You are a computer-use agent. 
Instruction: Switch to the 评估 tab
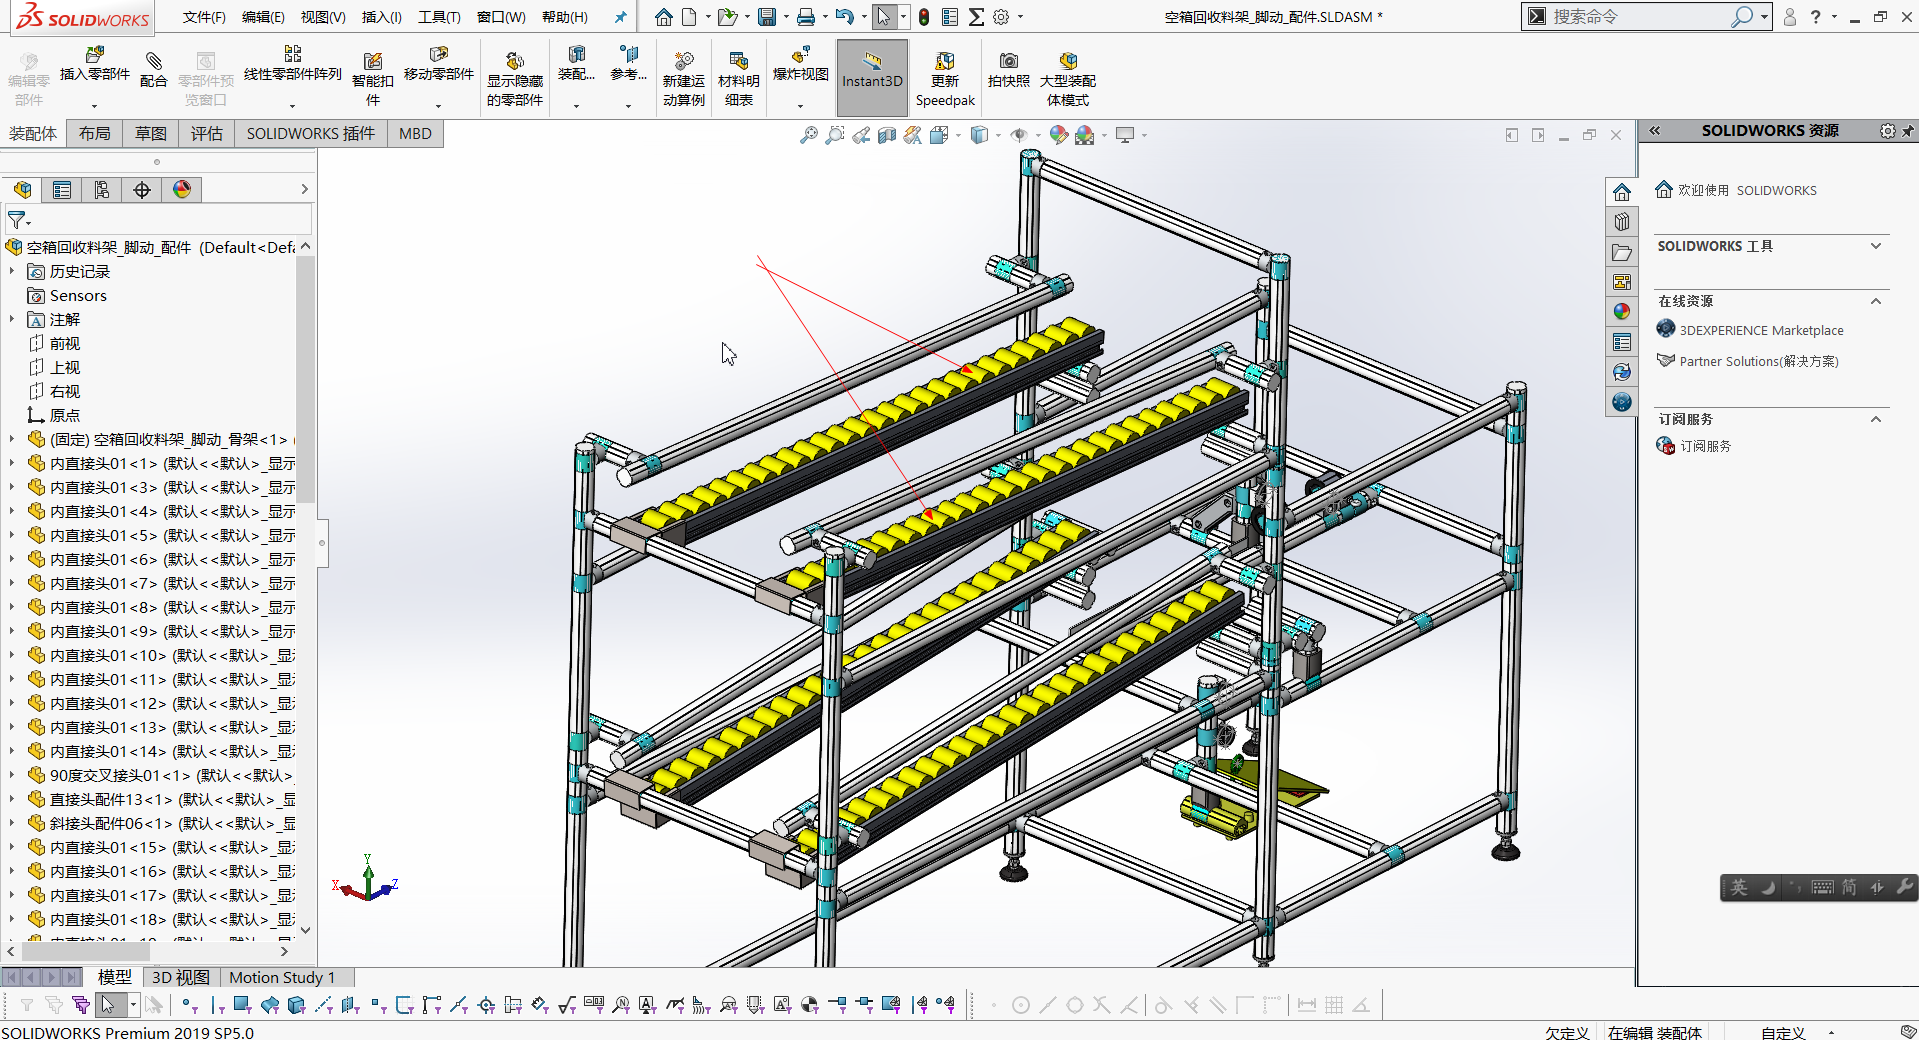pyautogui.click(x=207, y=134)
